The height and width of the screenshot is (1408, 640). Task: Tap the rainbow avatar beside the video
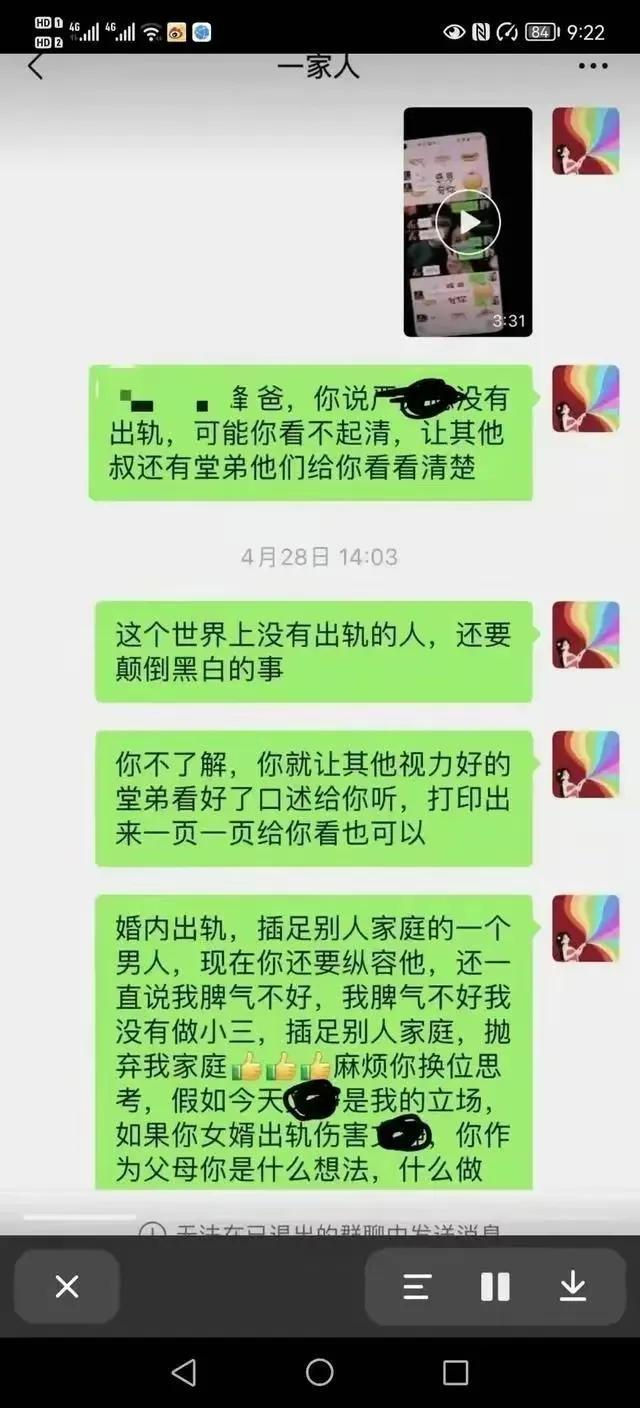point(586,141)
